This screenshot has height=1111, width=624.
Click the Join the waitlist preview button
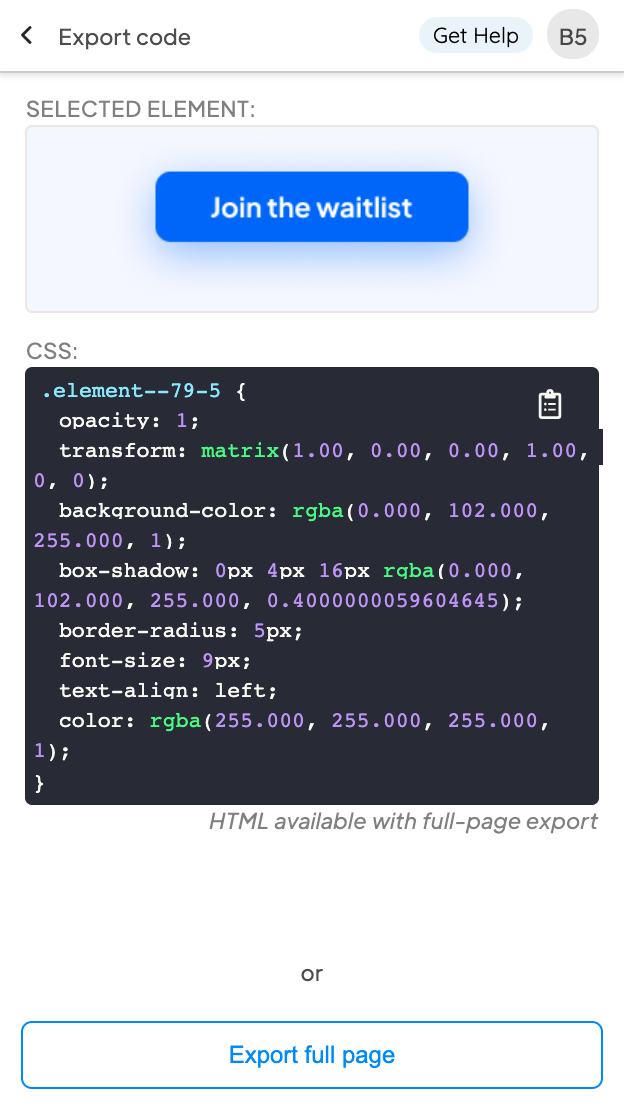pos(312,207)
